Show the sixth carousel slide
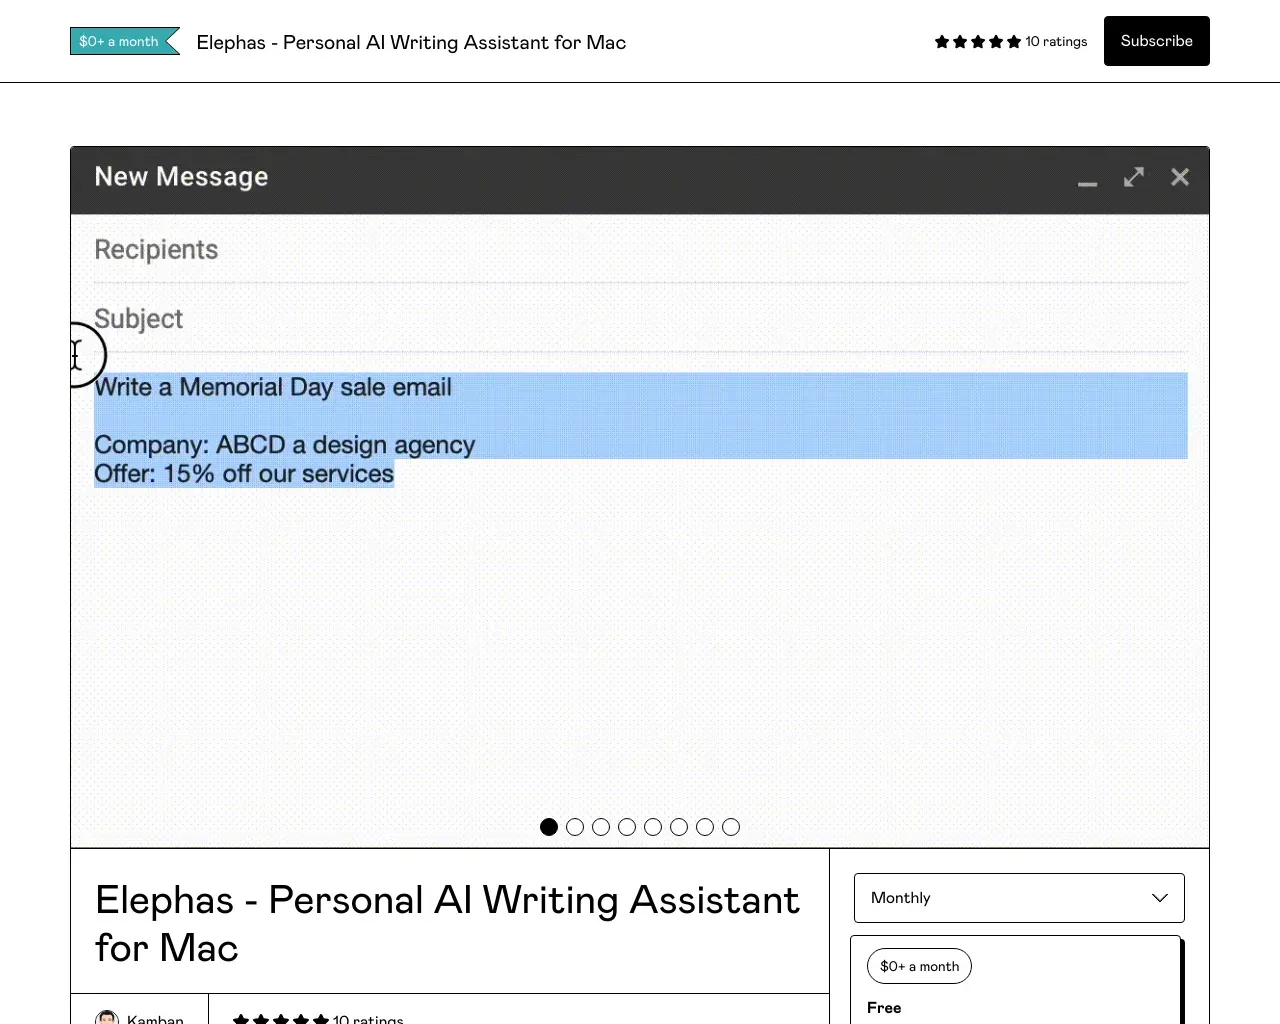1280x1024 pixels. [x=679, y=827]
